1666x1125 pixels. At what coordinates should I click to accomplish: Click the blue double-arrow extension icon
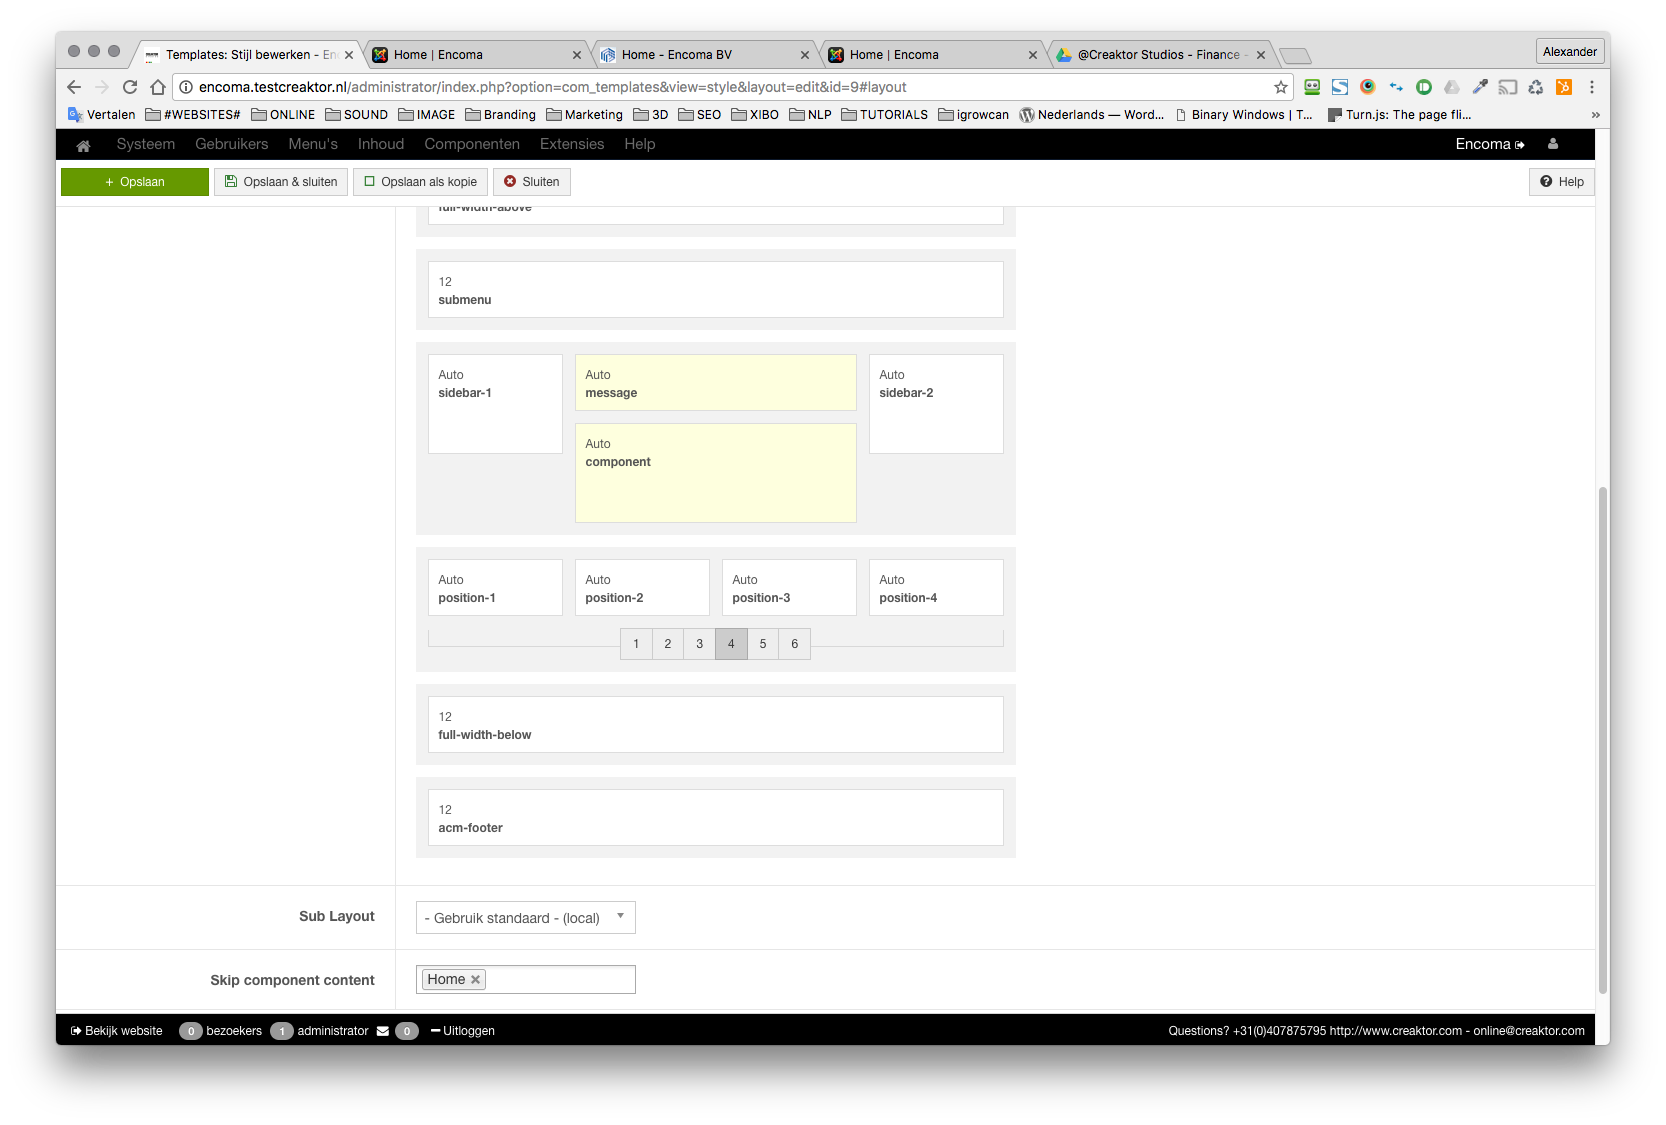[x=1396, y=87]
